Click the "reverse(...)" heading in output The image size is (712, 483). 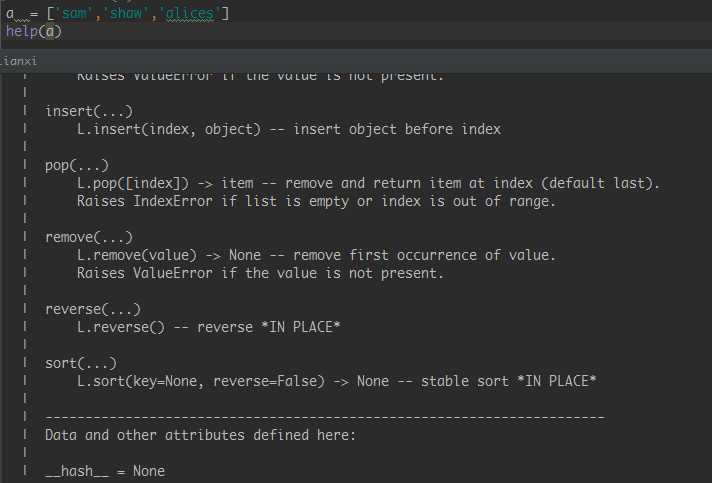(x=93, y=309)
